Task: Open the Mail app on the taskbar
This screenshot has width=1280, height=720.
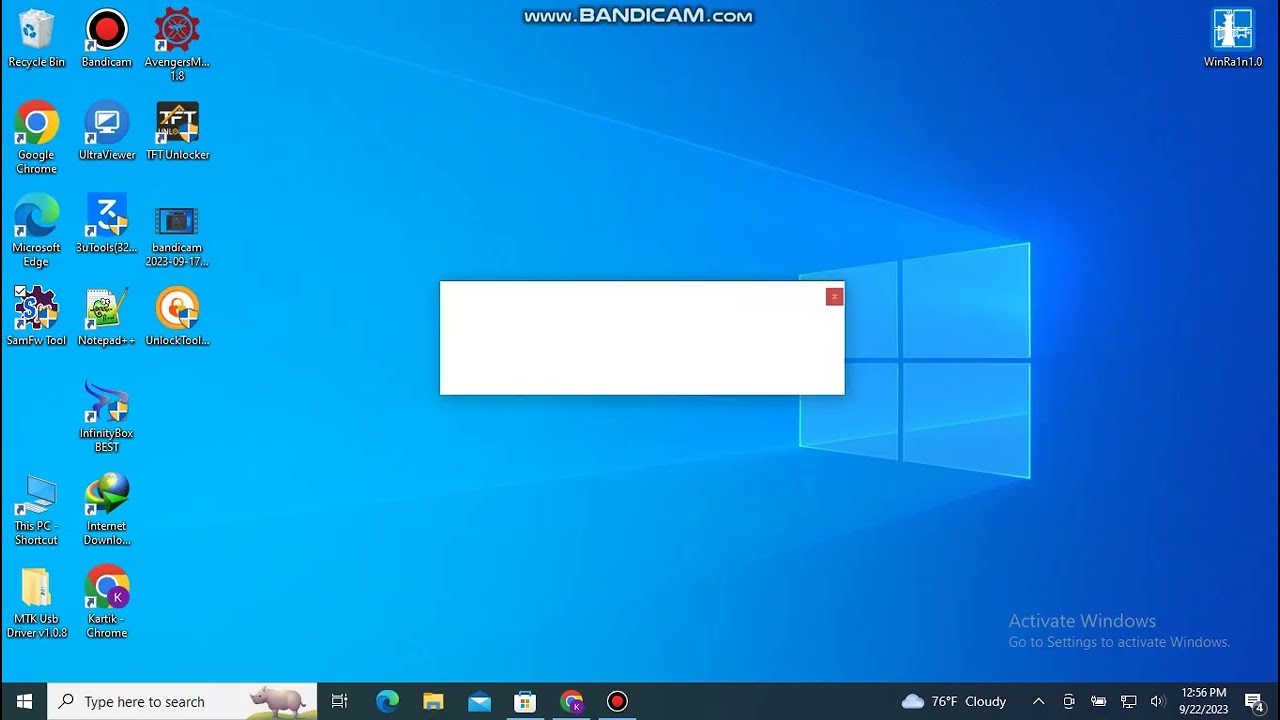Action: [479, 701]
